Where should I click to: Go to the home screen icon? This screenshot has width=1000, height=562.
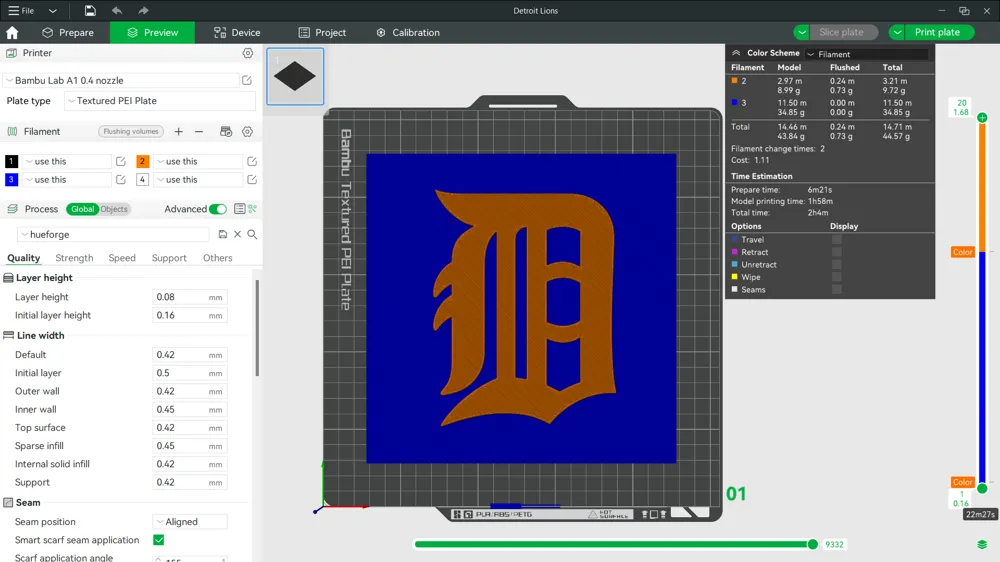(x=12, y=33)
